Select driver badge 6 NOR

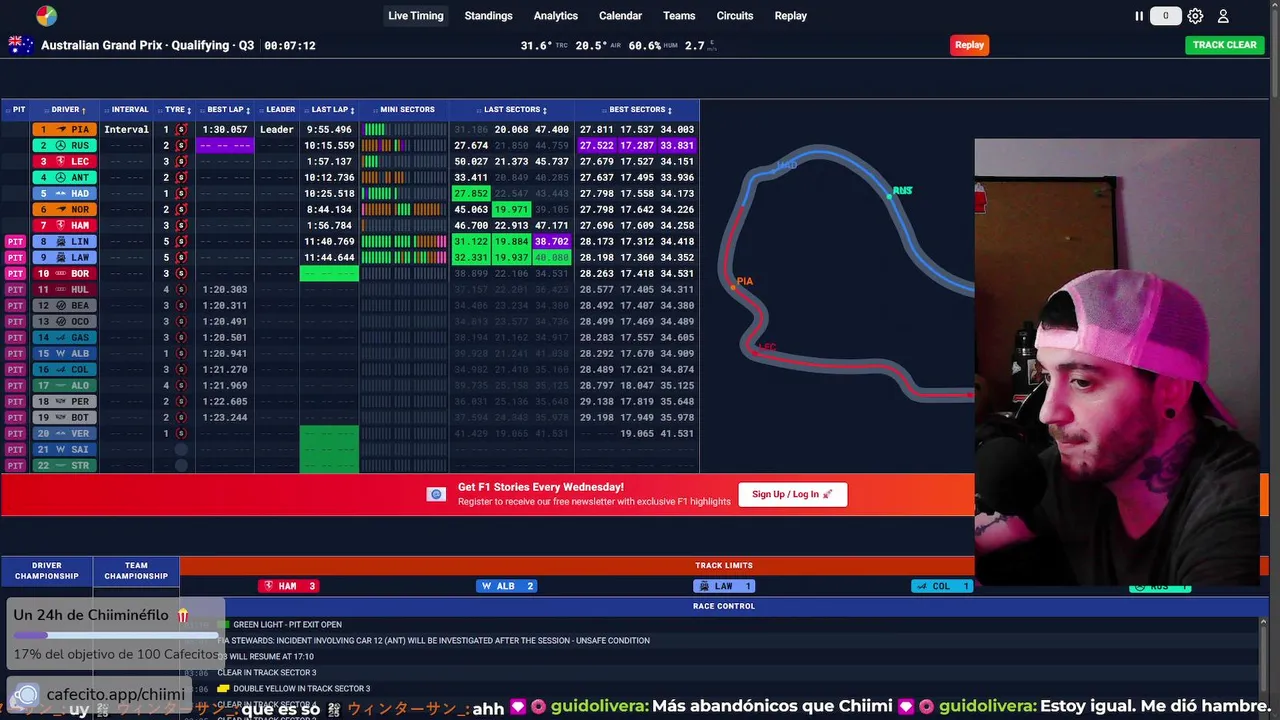pyautogui.click(x=65, y=210)
